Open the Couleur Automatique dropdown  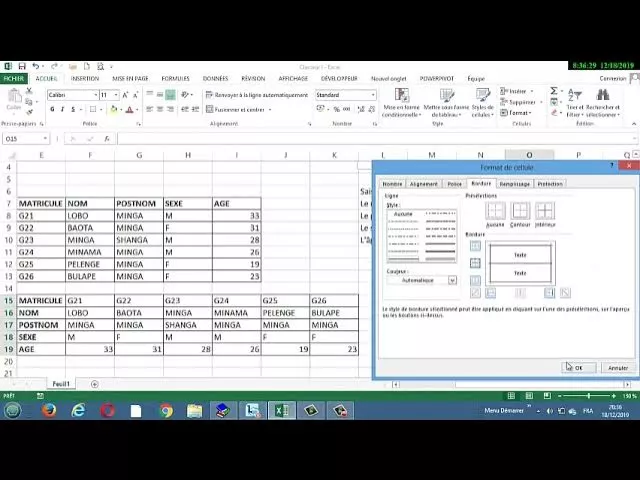click(452, 280)
